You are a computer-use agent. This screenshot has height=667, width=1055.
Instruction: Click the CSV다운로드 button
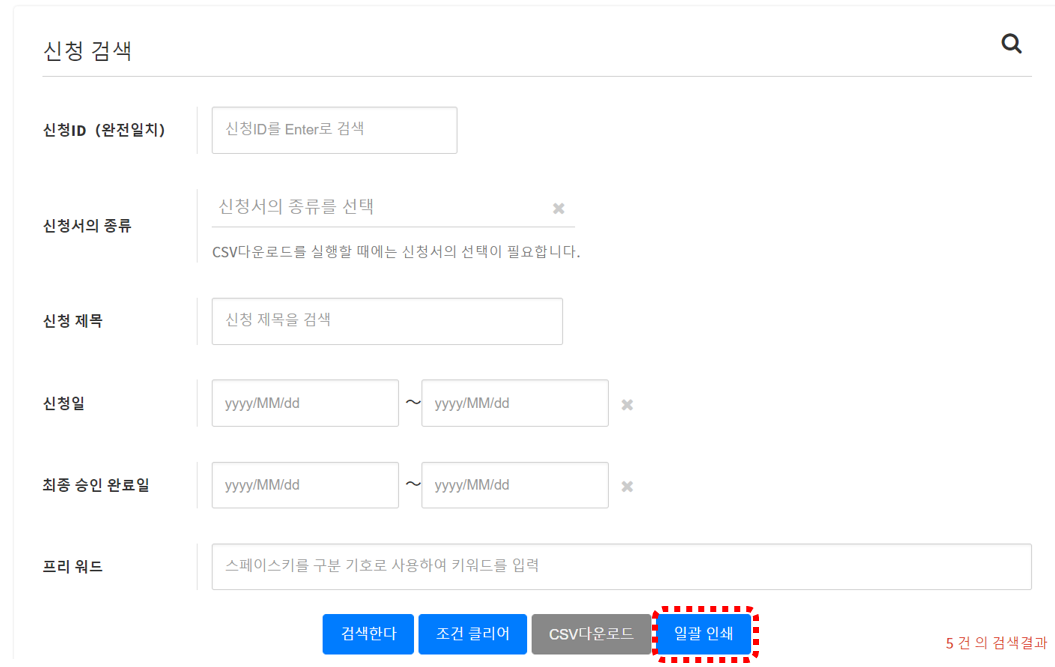tap(591, 634)
